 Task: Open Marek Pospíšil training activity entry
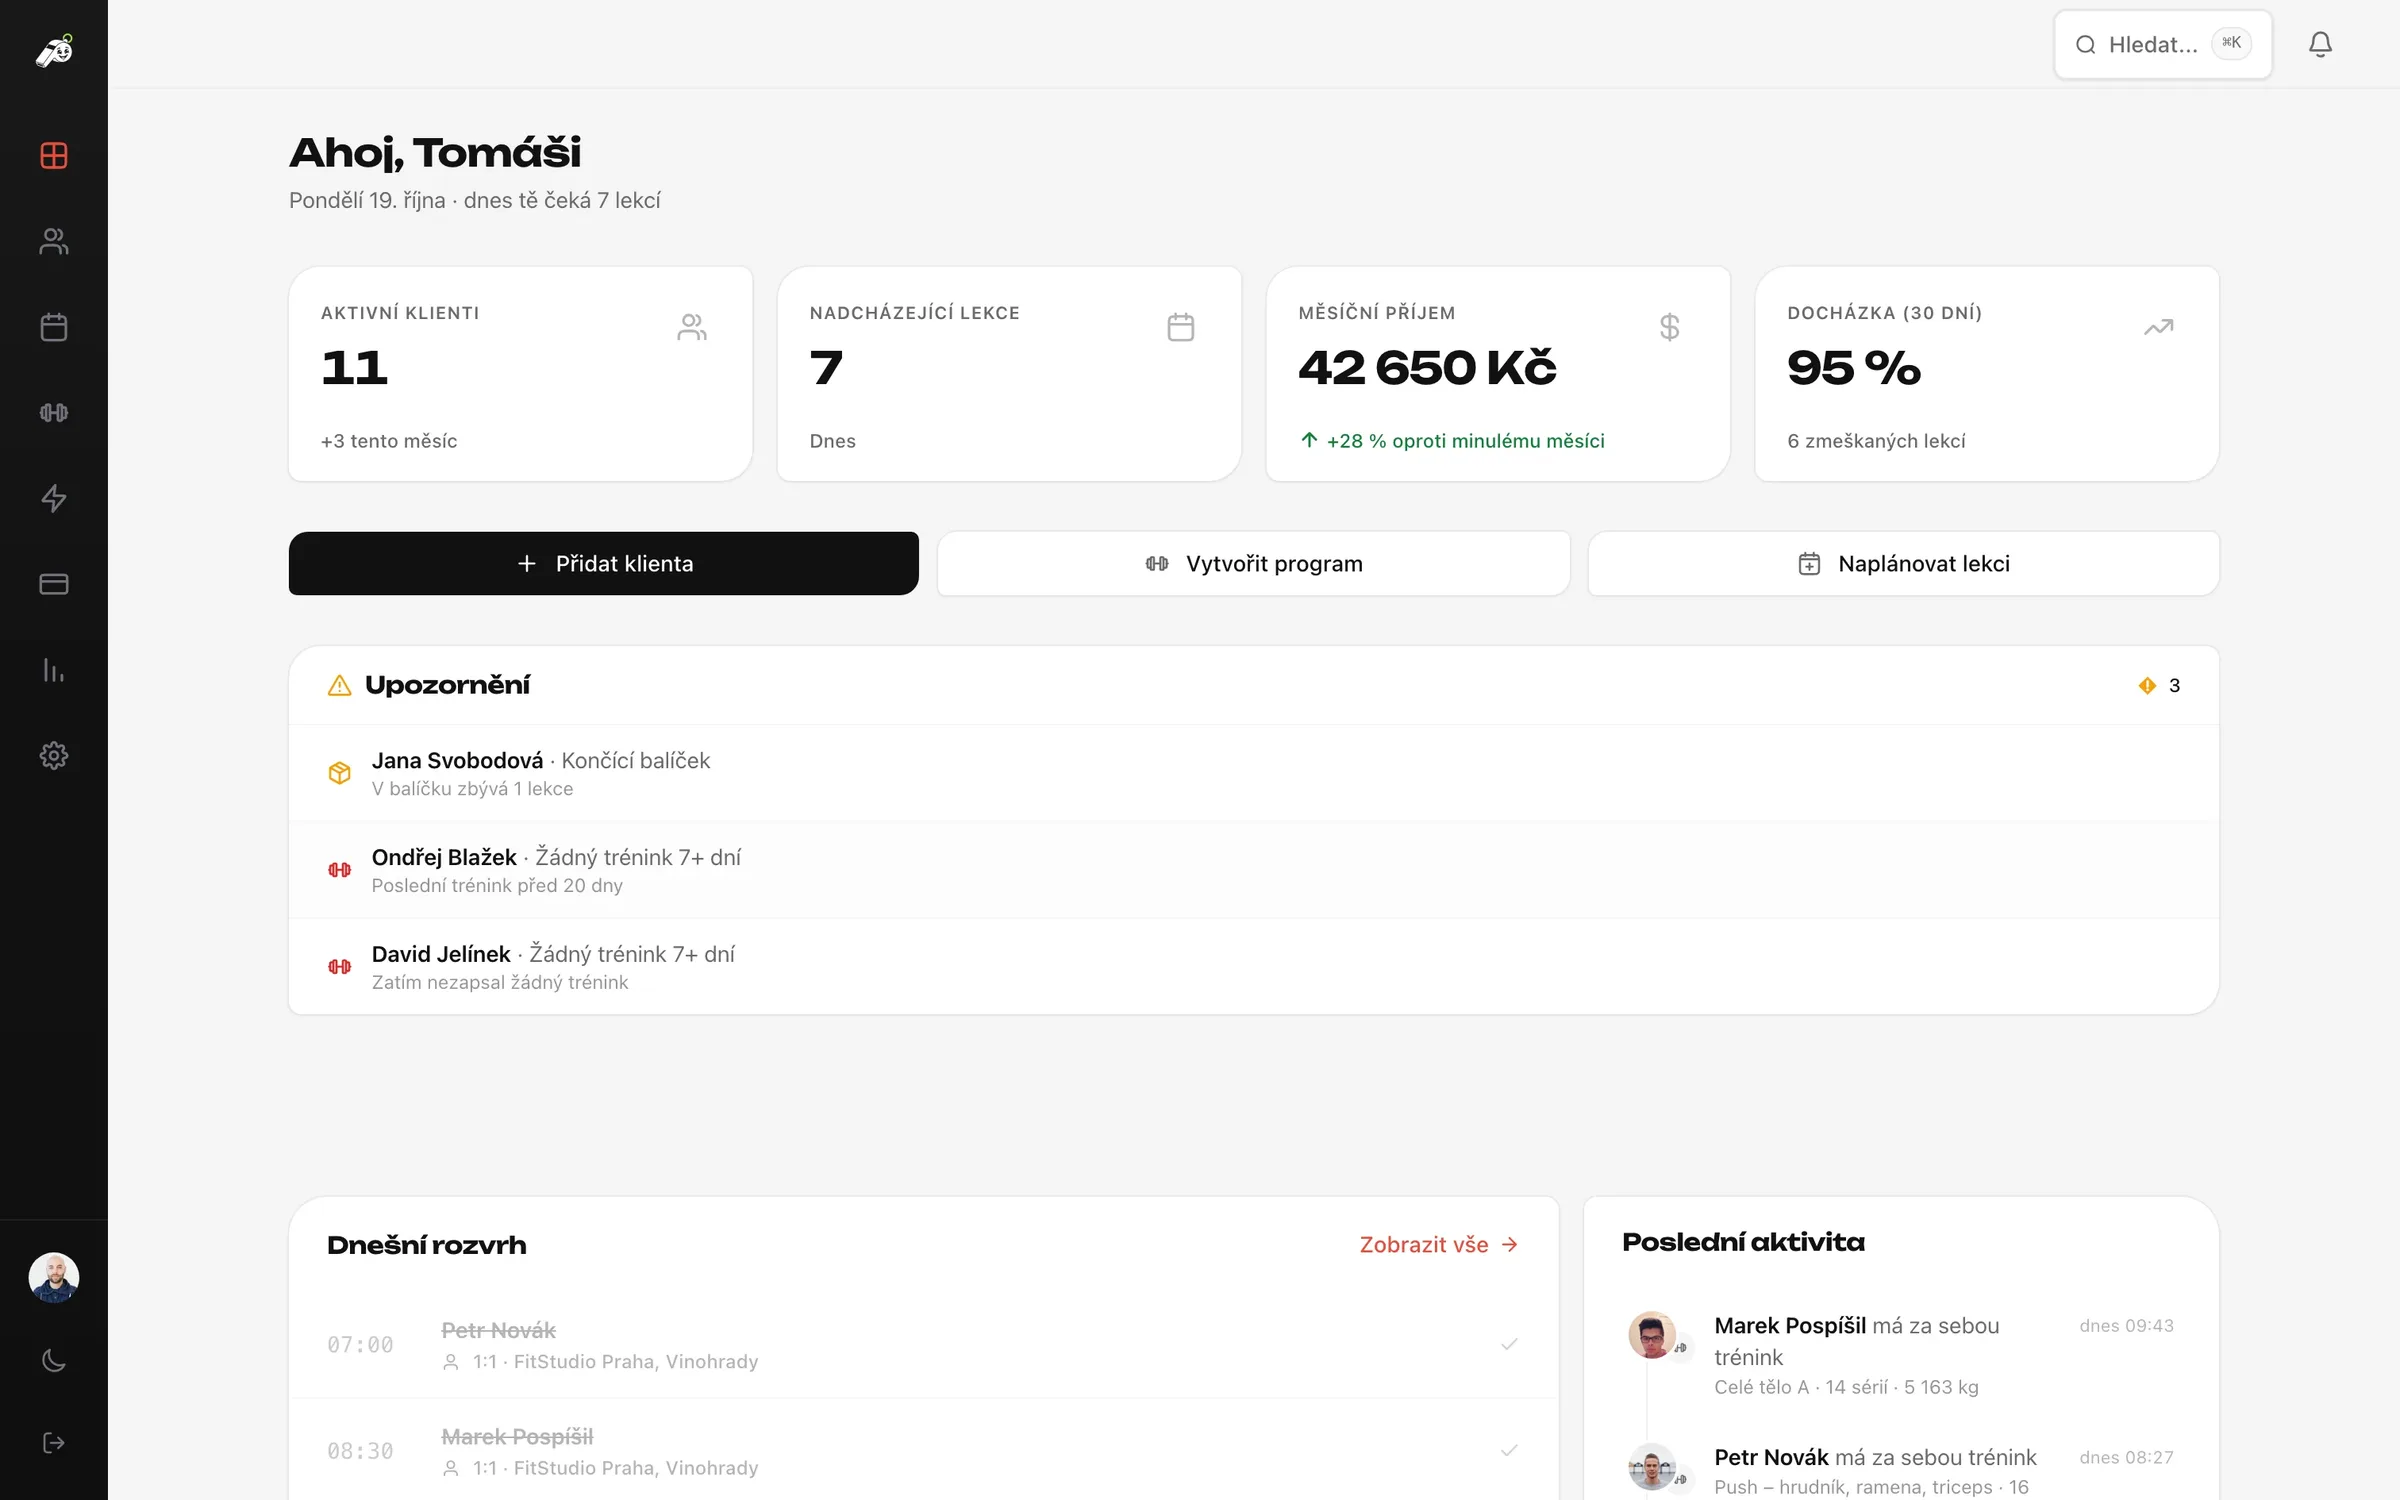(1901, 1355)
